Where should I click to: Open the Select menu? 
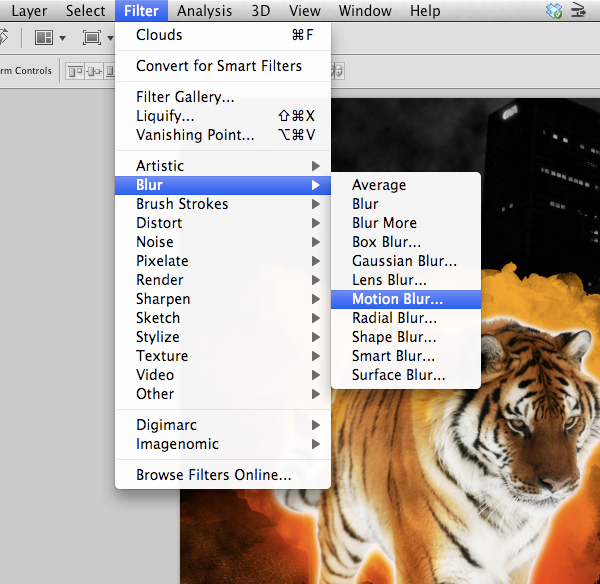click(85, 11)
